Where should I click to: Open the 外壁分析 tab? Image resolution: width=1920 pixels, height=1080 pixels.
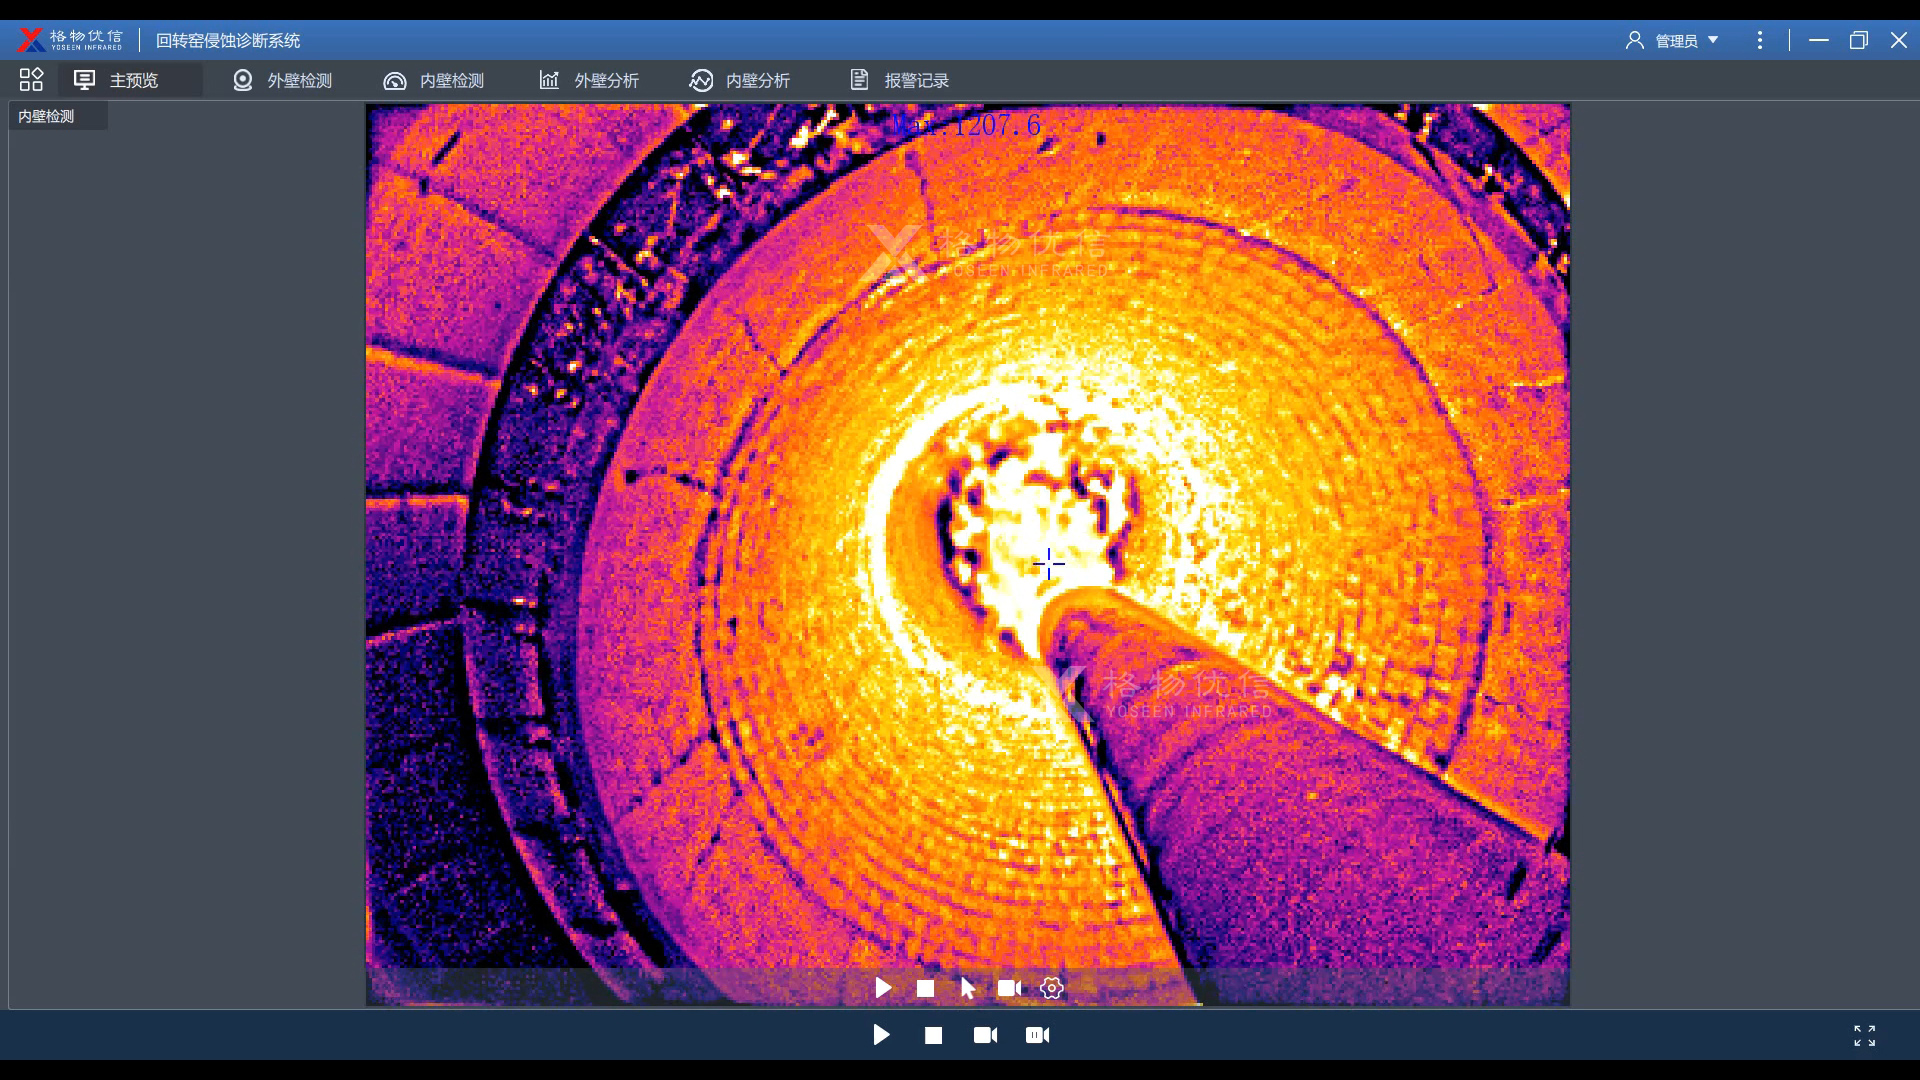coord(588,80)
